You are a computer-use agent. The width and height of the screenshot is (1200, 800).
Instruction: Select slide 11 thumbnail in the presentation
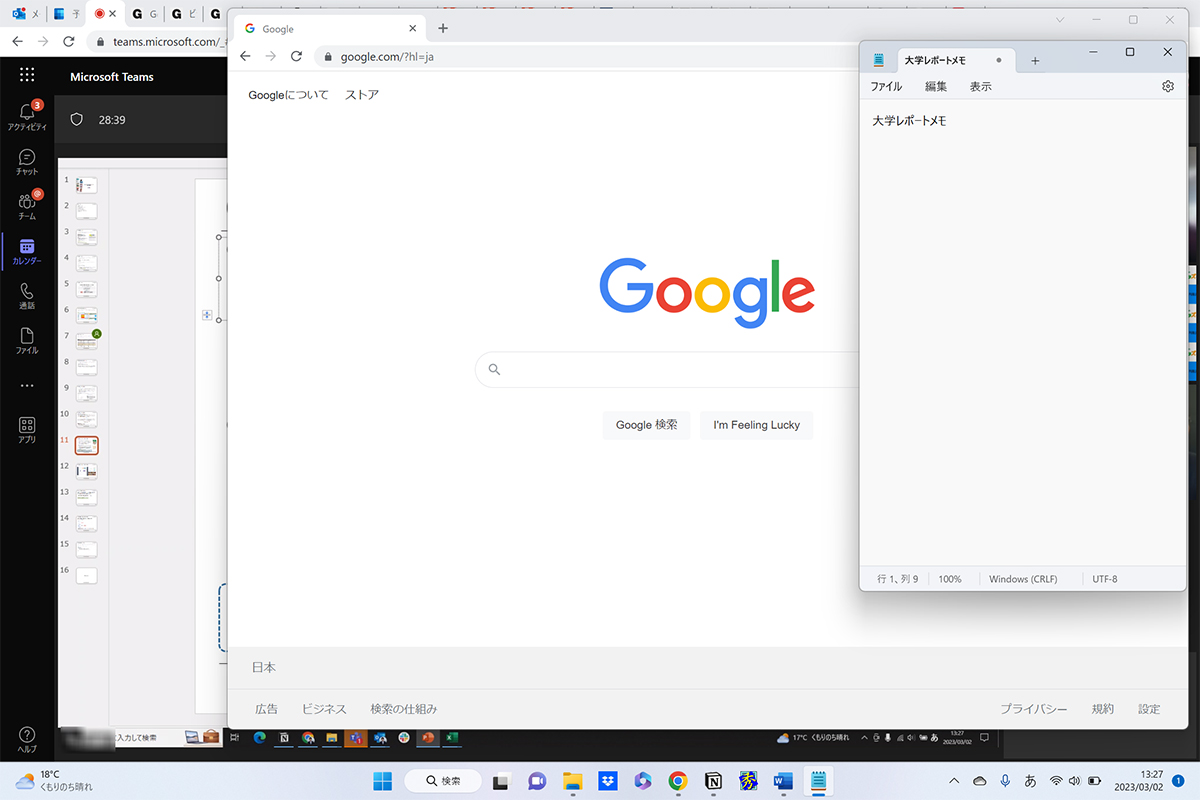[x=87, y=445]
